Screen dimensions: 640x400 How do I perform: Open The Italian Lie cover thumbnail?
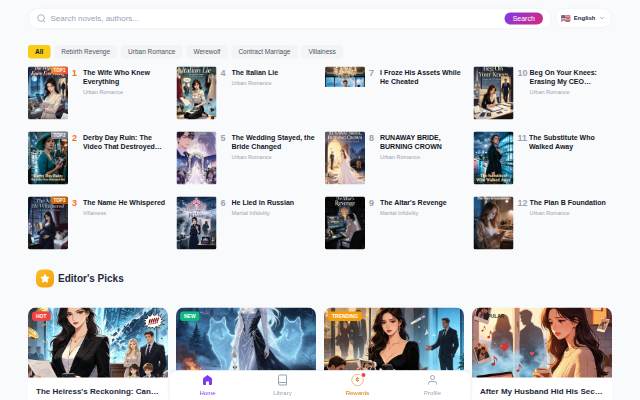point(196,93)
